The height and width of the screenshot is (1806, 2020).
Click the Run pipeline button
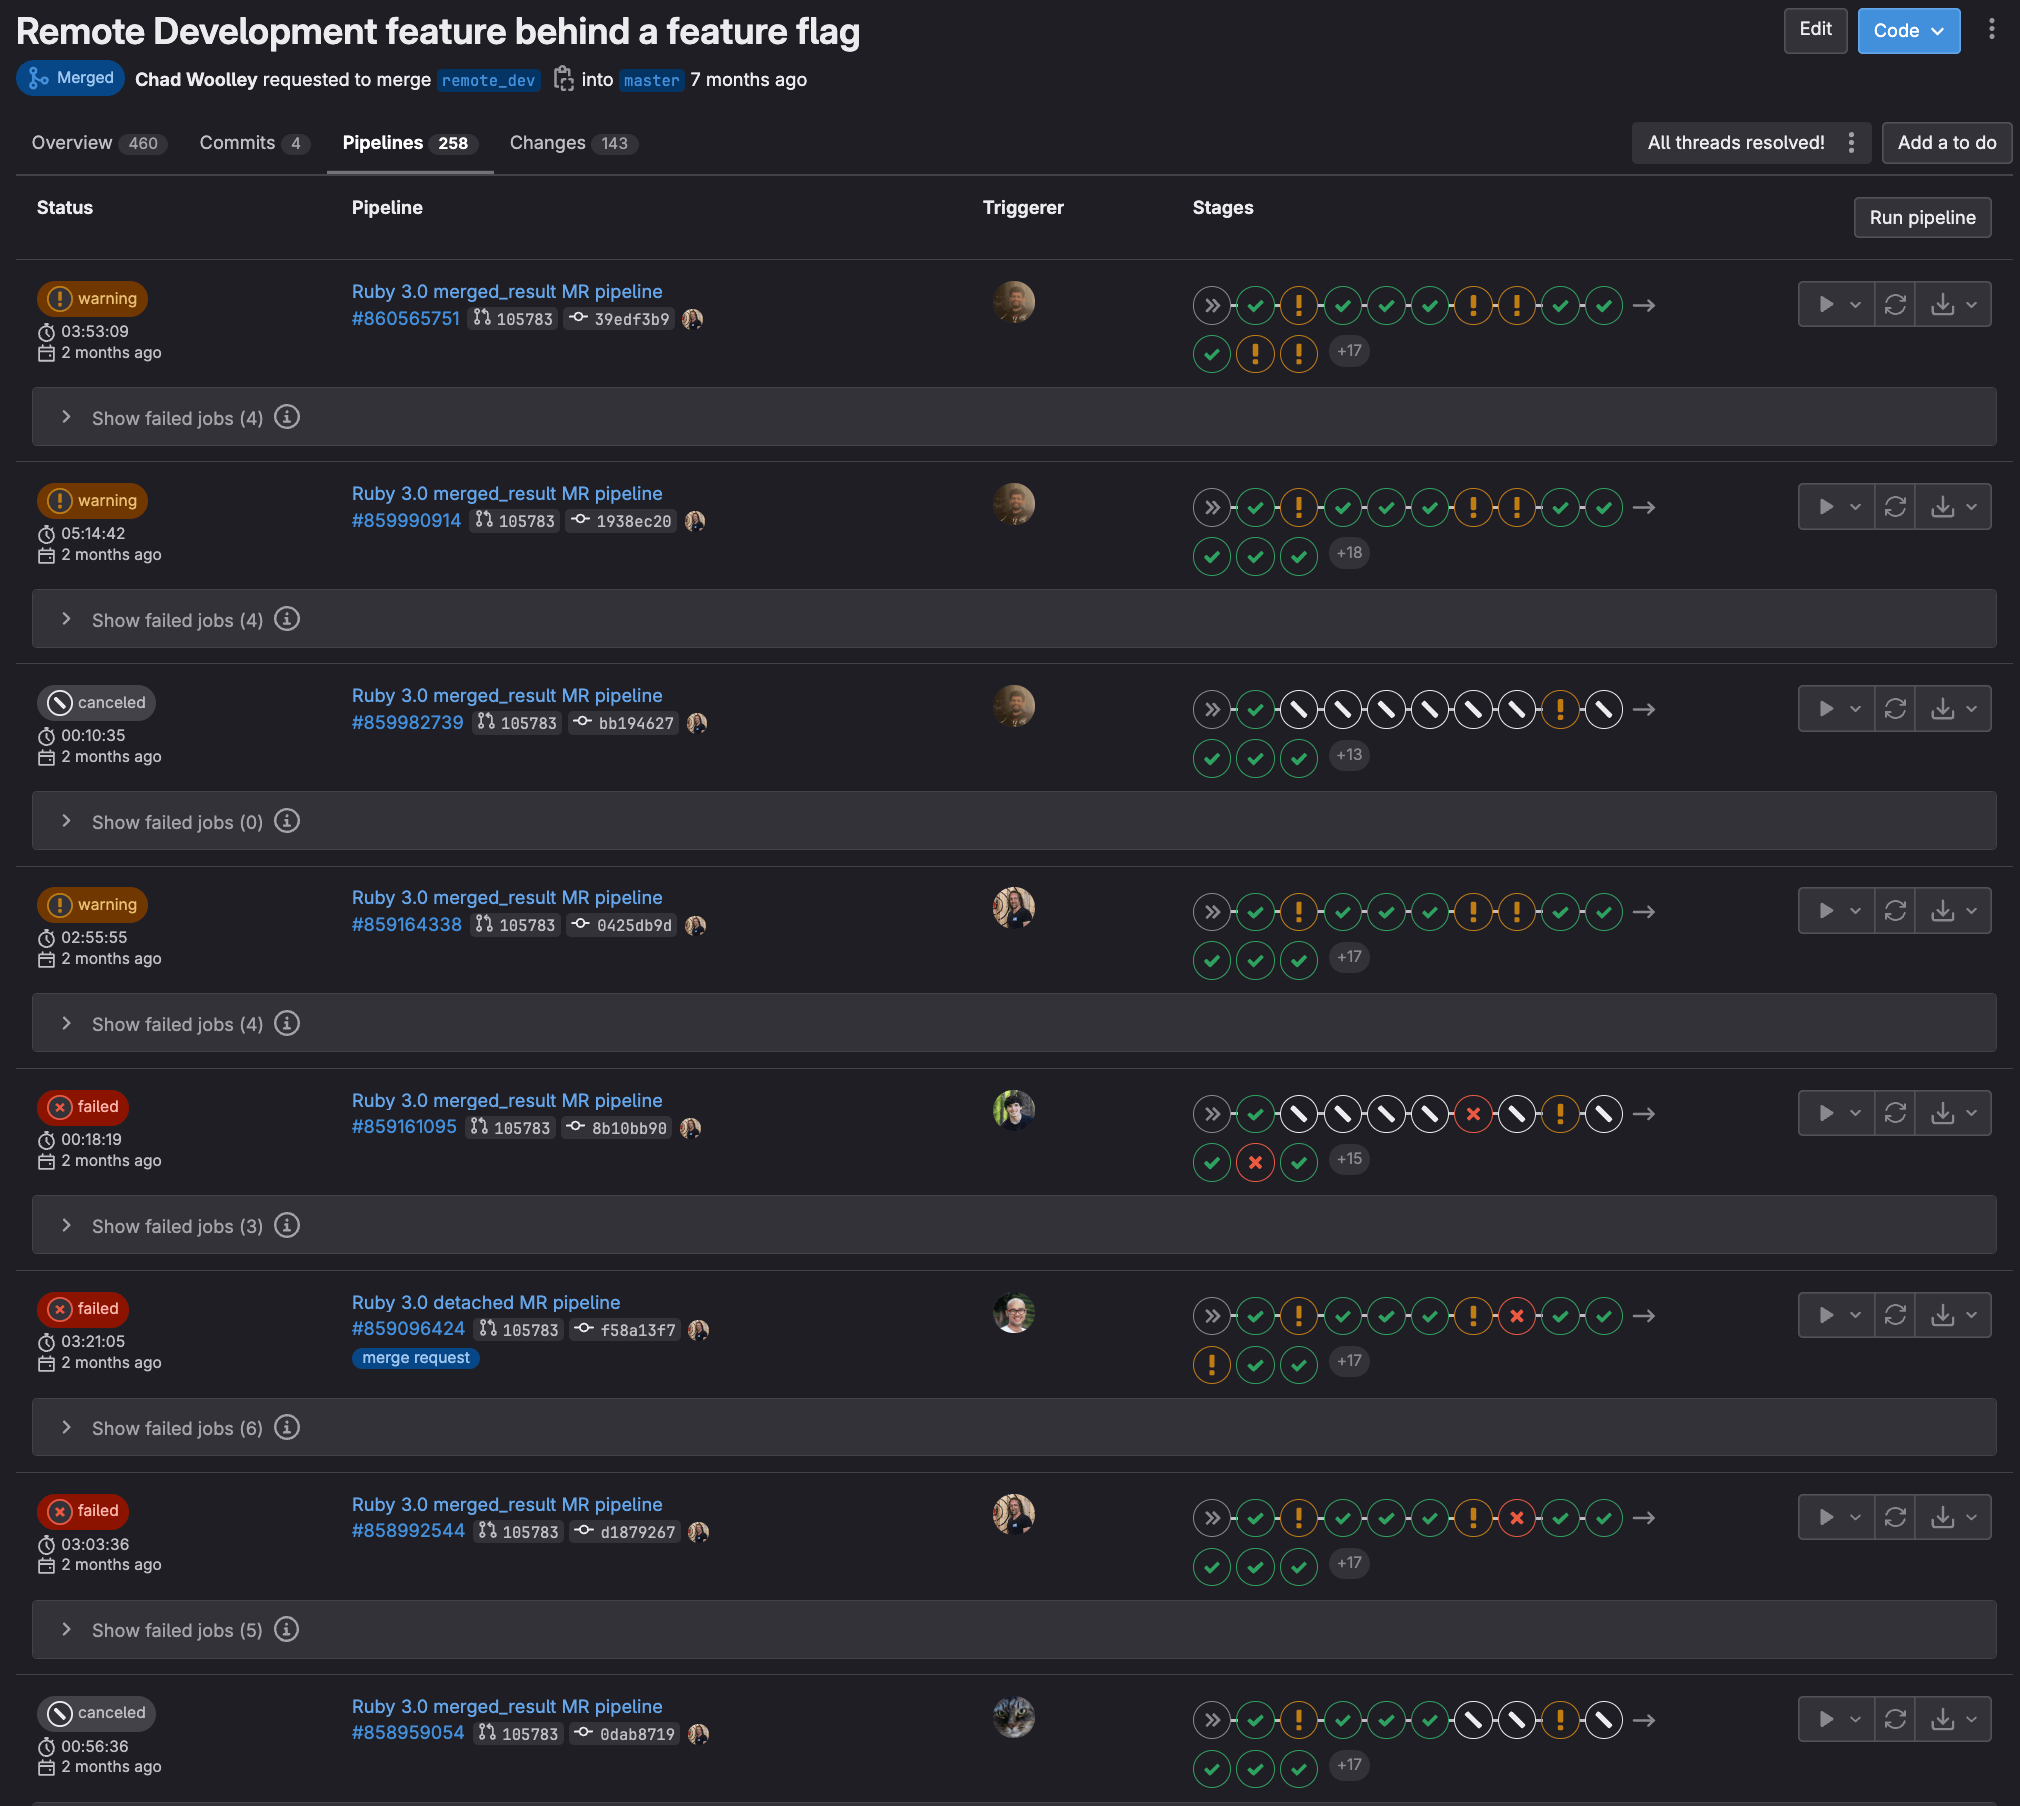[1922, 218]
